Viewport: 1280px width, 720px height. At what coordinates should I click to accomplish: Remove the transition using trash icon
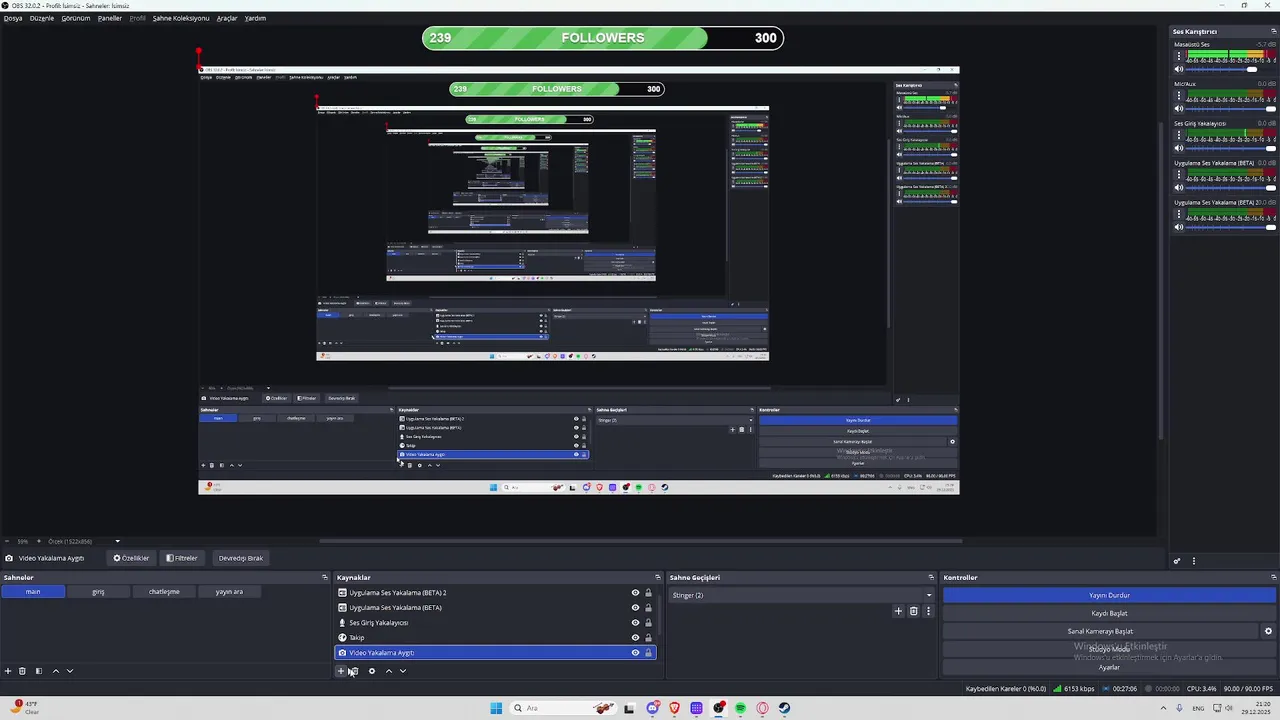click(913, 611)
